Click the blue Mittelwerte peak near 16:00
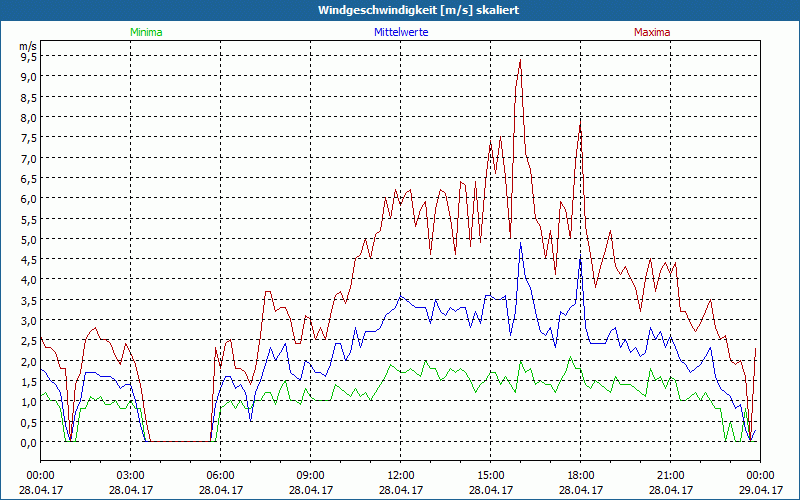 pos(520,243)
